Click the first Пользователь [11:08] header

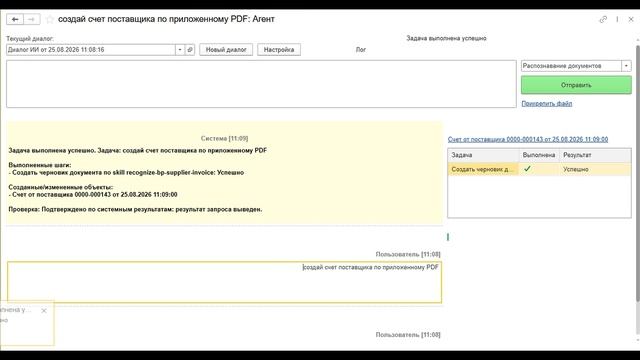tap(408, 254)
